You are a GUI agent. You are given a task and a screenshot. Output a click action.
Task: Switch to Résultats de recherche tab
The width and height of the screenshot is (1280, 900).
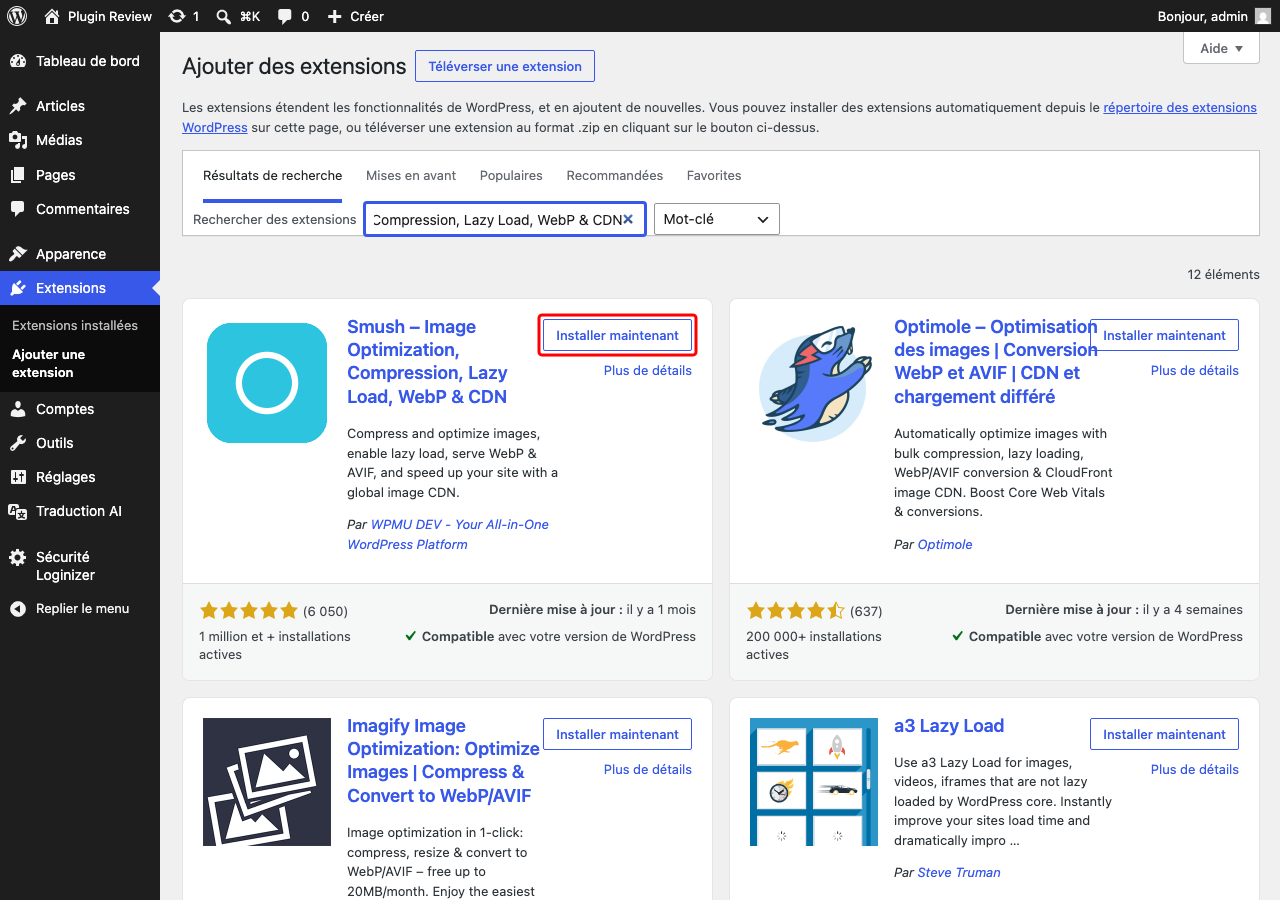point(273,176)
